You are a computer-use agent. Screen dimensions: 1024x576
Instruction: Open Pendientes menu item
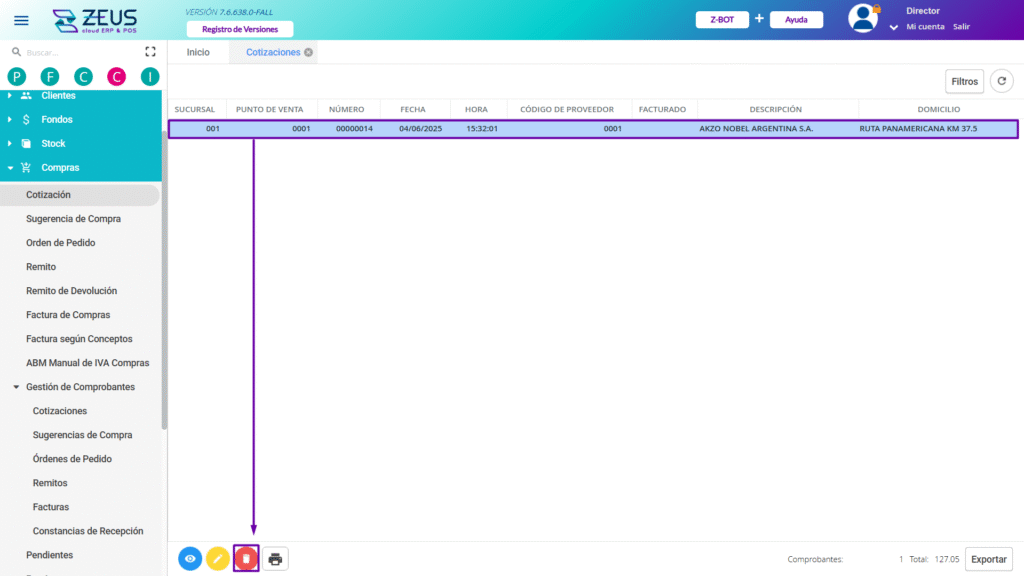click(x=50, y=555)
